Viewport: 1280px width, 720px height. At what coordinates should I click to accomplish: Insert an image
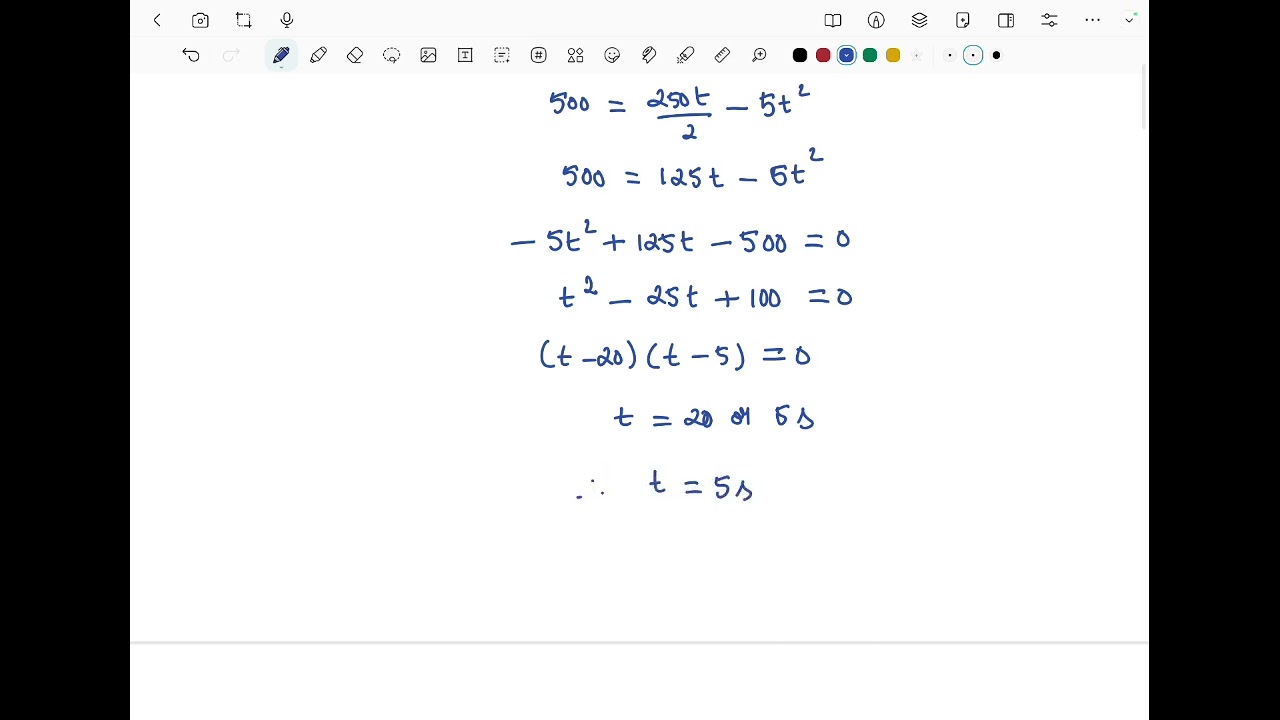pyautogui.click(x=428, y=55)
